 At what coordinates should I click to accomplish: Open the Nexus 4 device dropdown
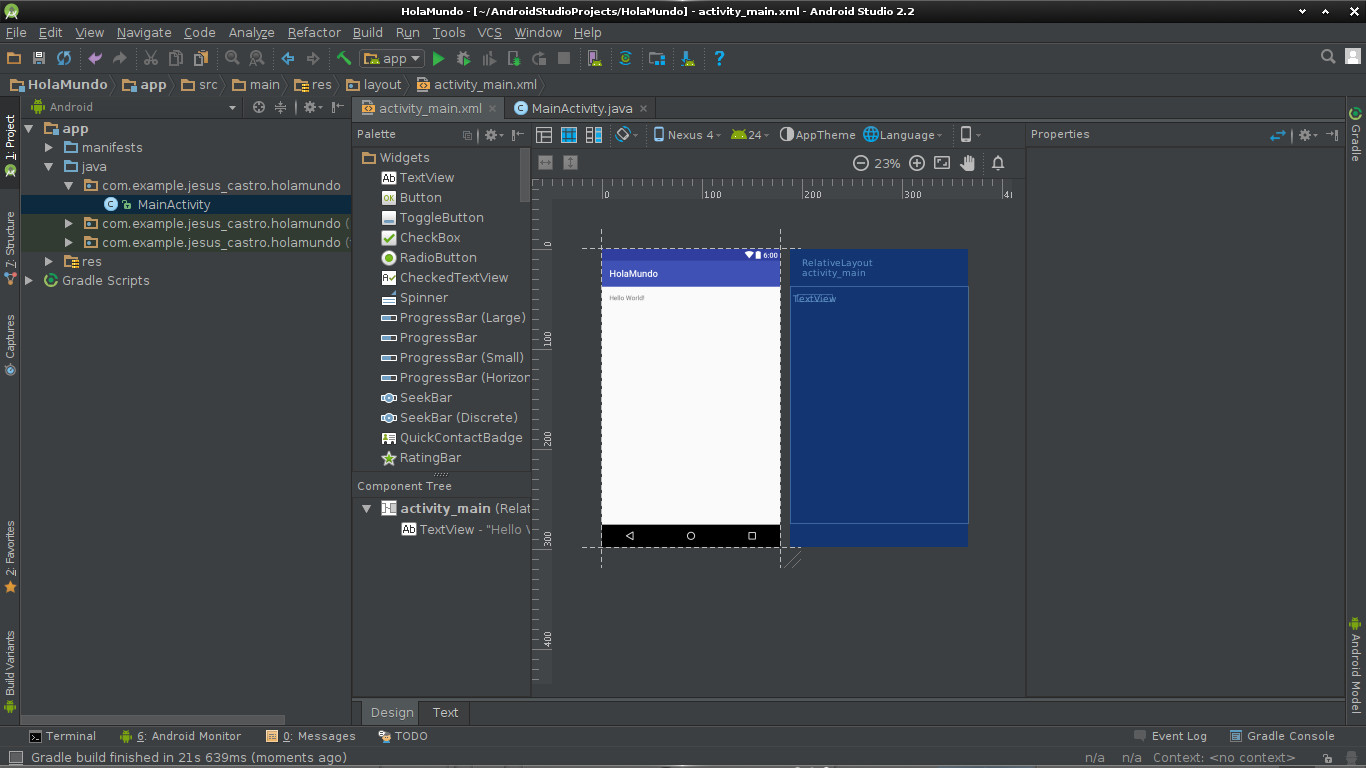coord(687,135)
